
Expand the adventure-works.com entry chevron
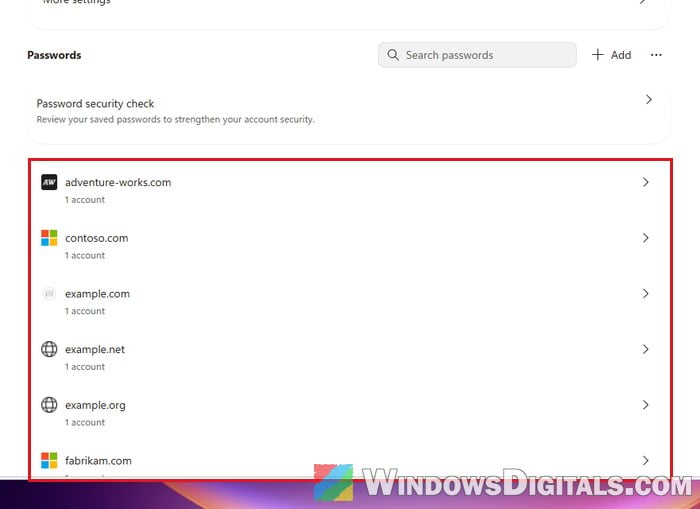646,182
